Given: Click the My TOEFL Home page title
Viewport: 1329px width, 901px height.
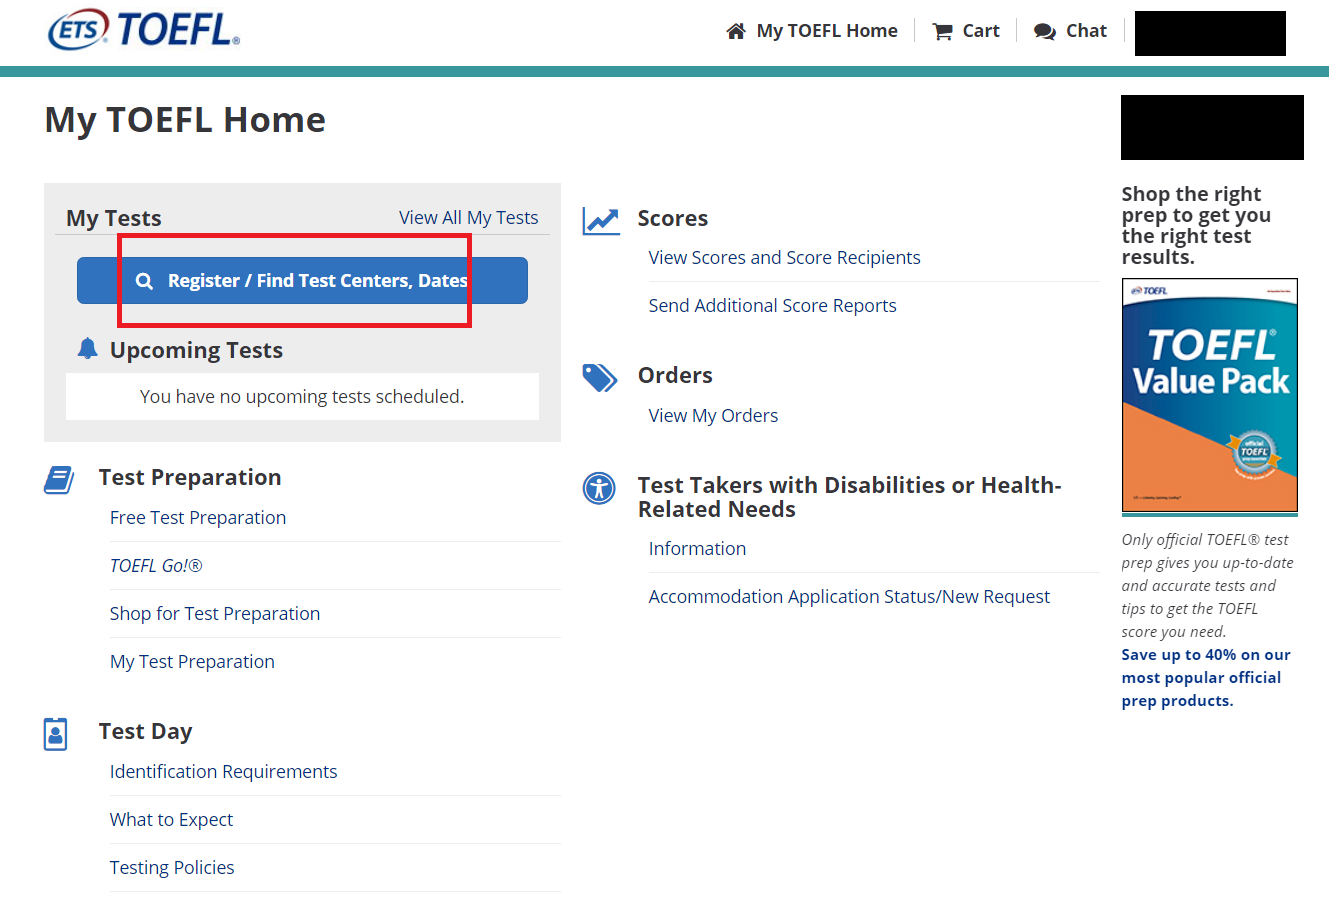Looking at the screenshot, I should click(x=185, y=120).
